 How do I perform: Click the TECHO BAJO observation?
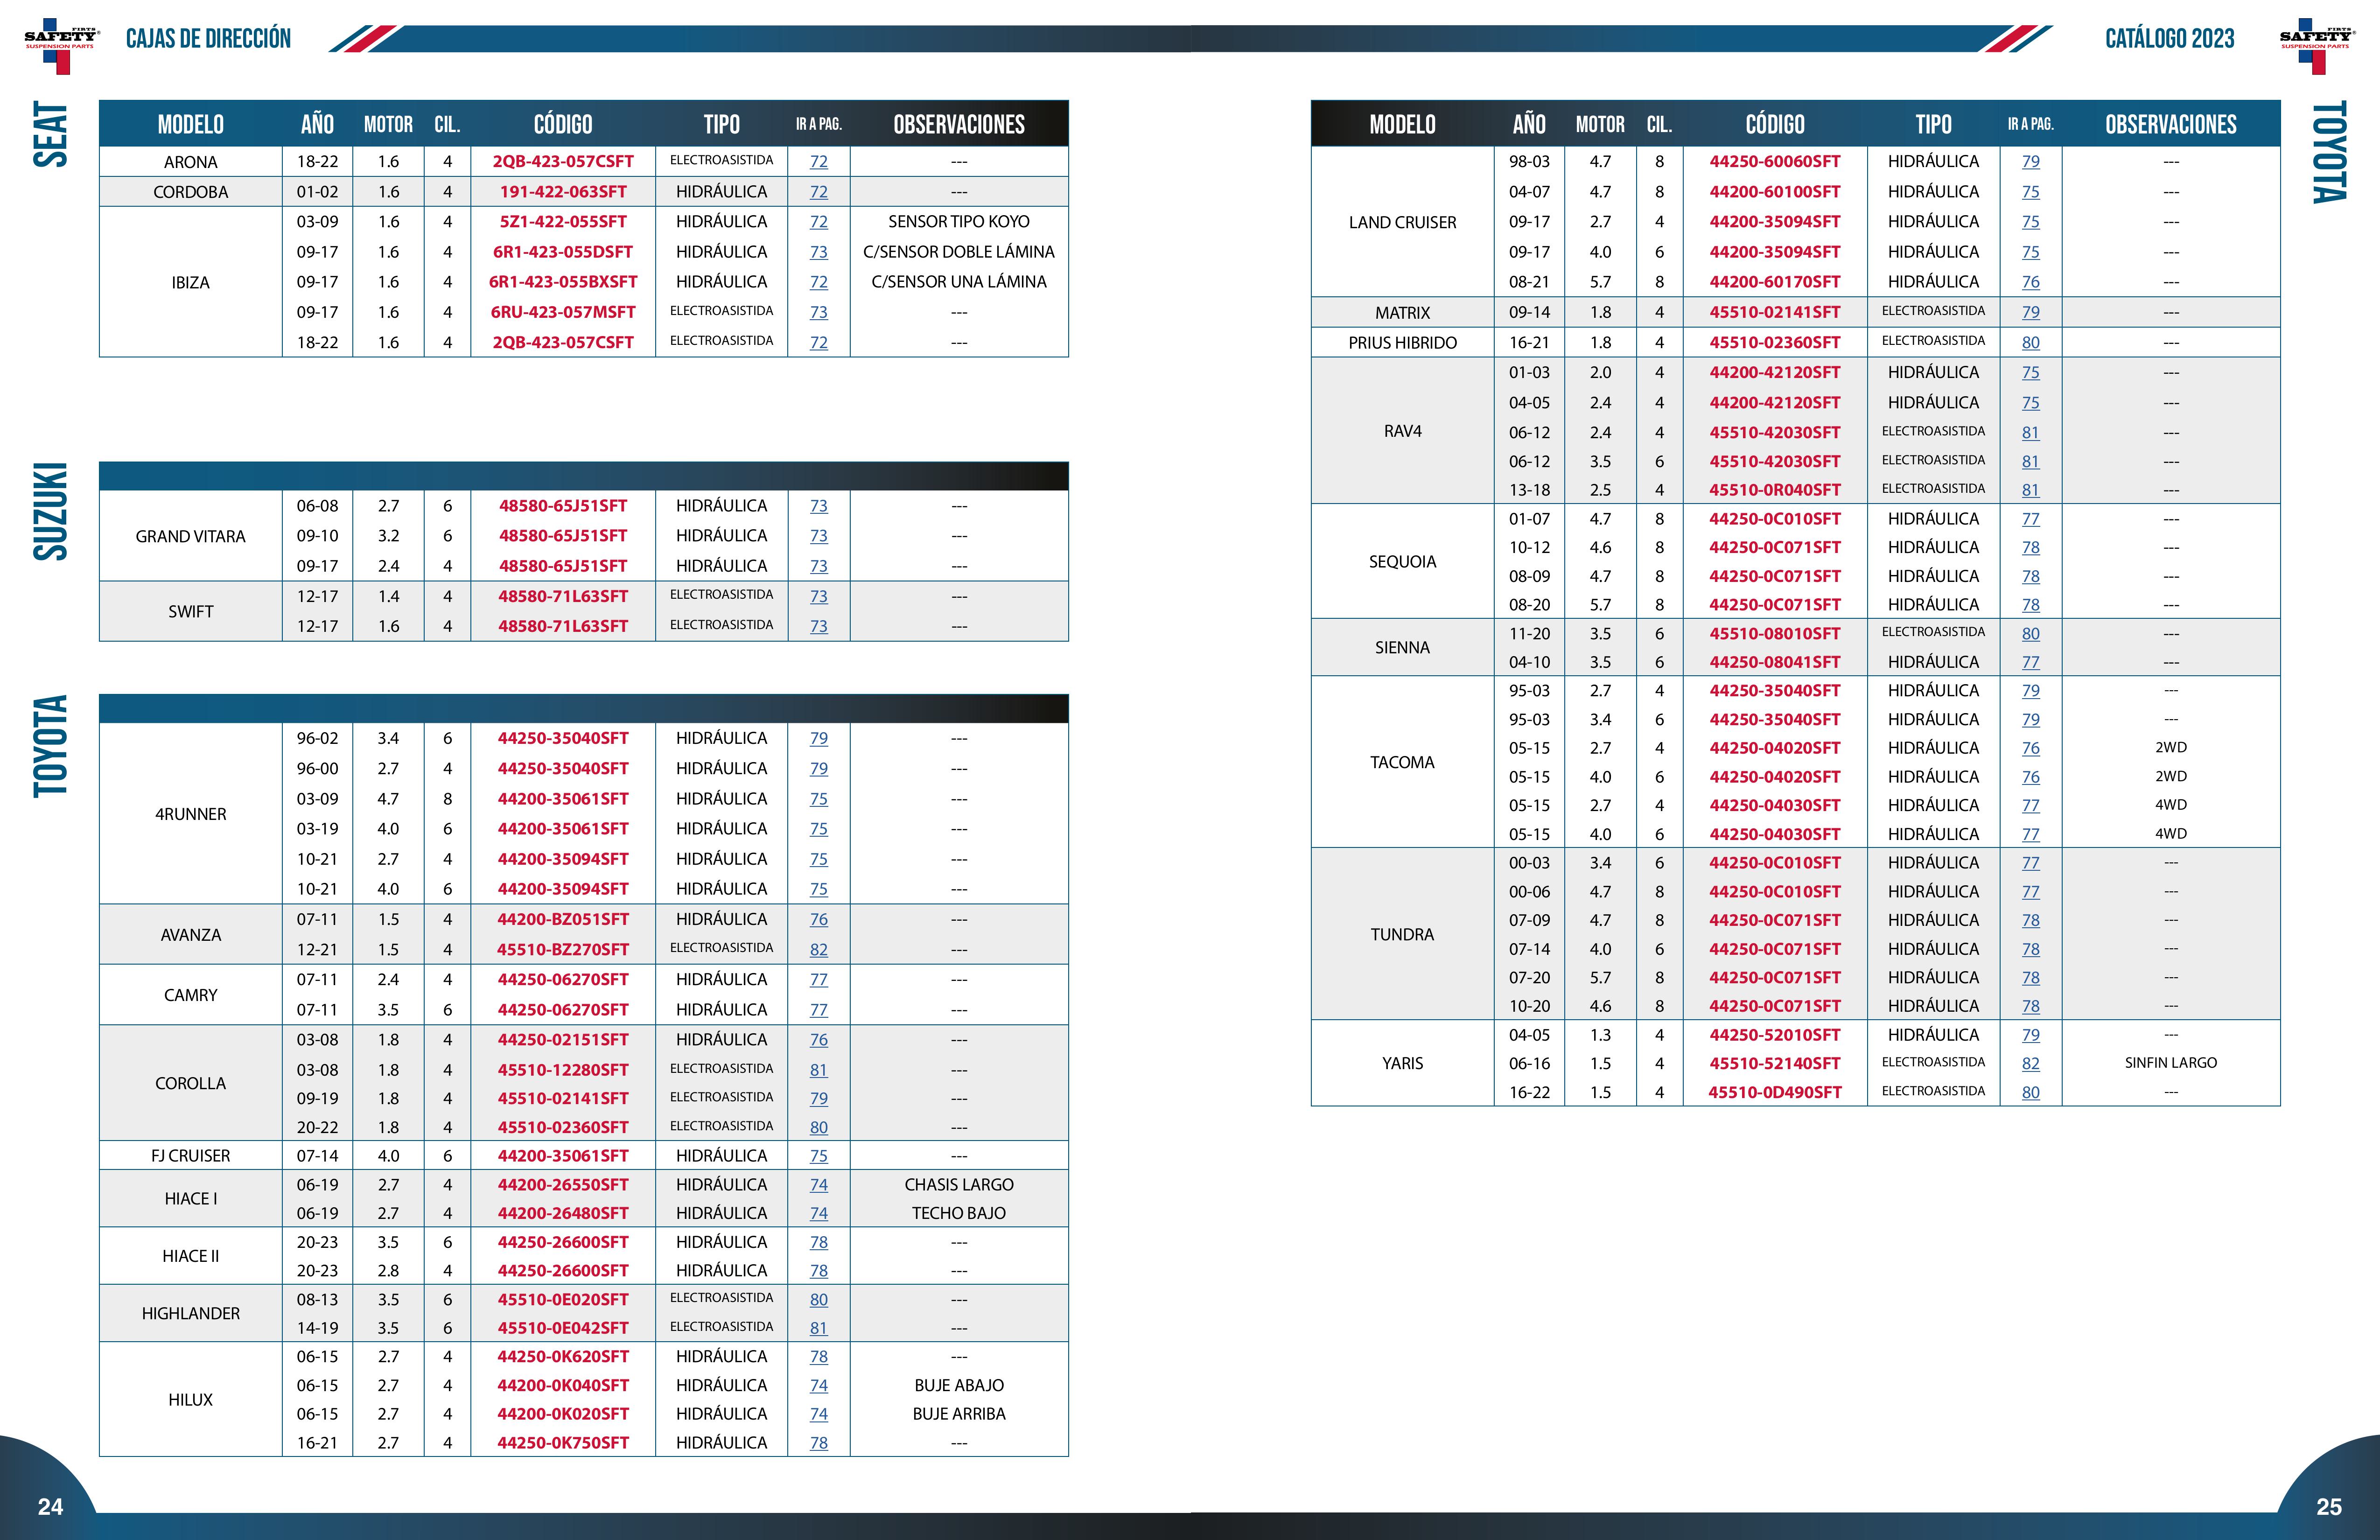959,1213
